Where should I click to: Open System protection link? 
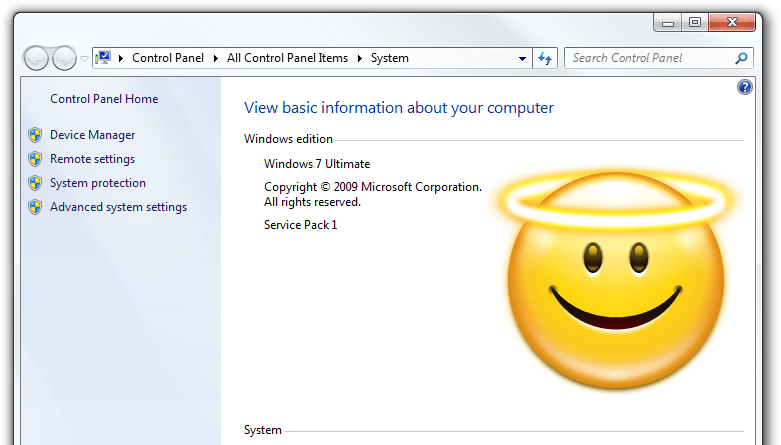tap(98, 183)
